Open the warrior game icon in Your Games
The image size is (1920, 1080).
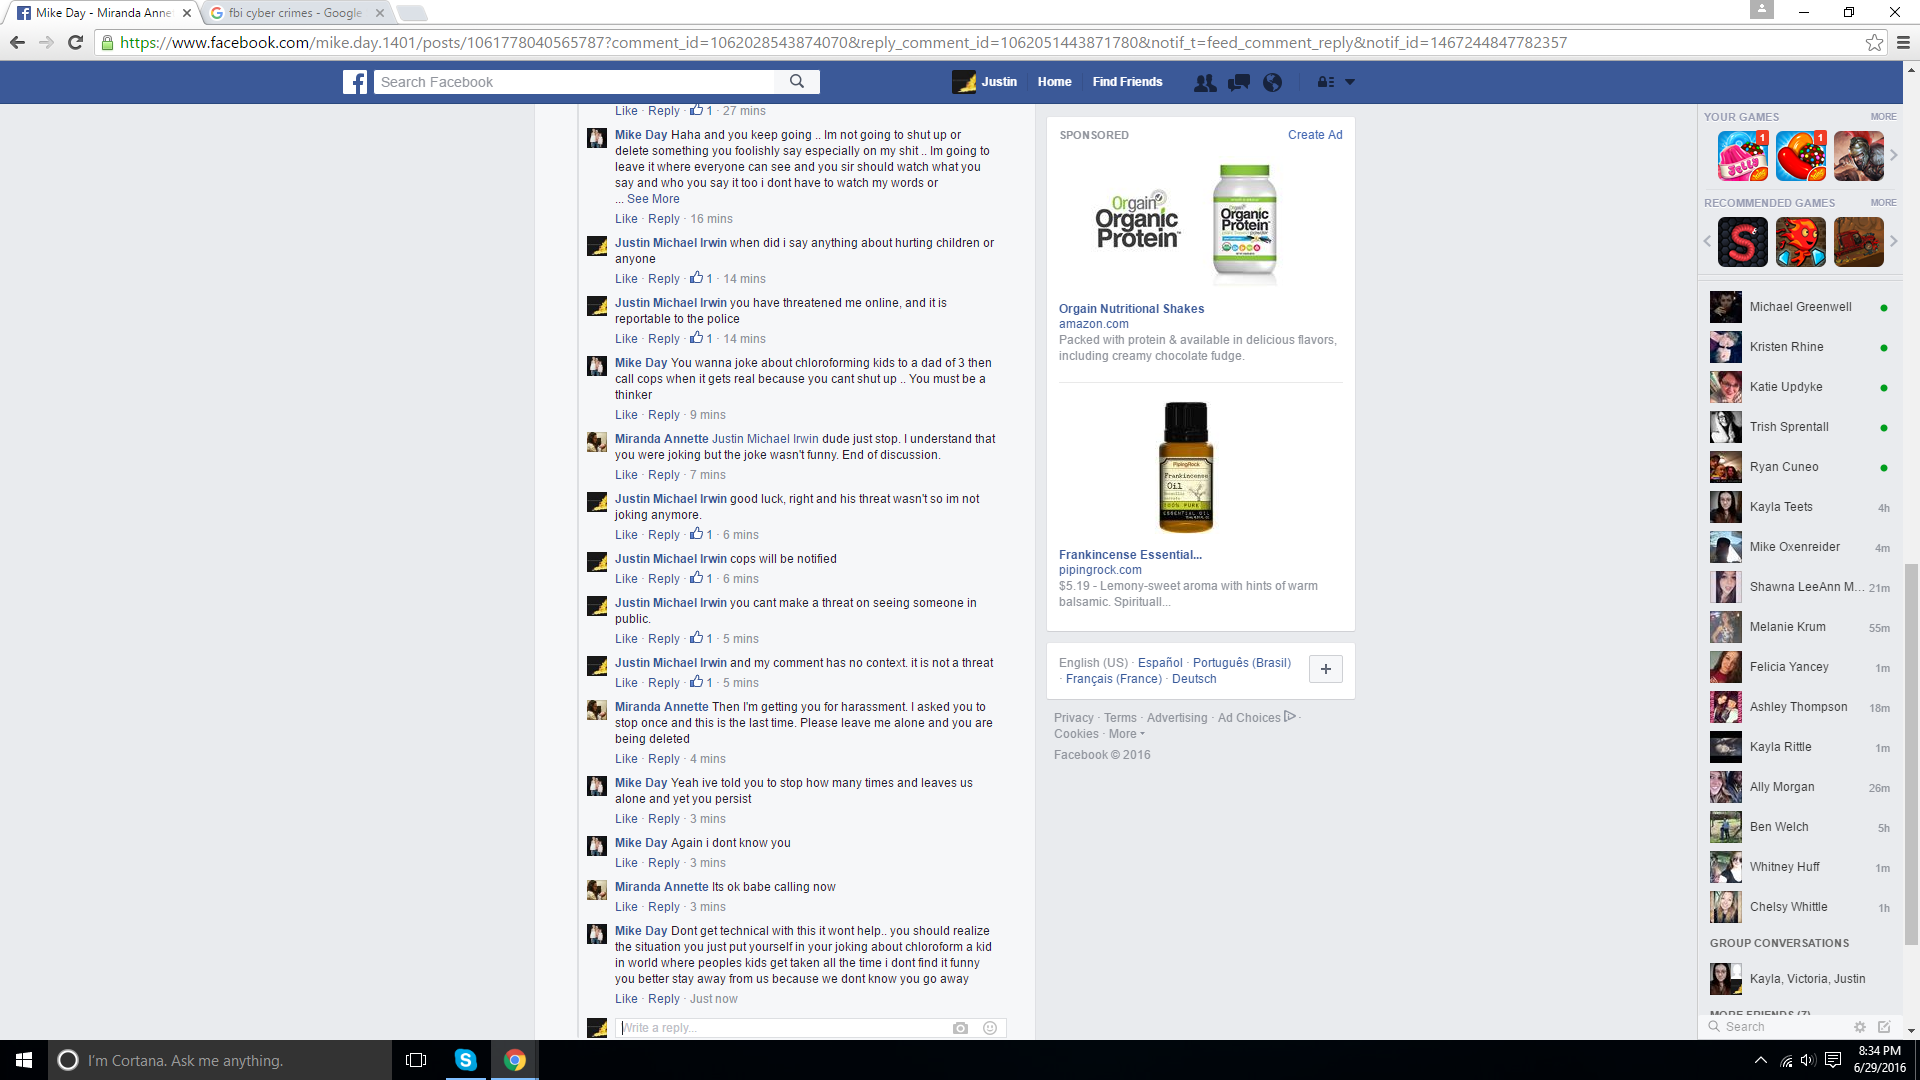click(1858, 156)
